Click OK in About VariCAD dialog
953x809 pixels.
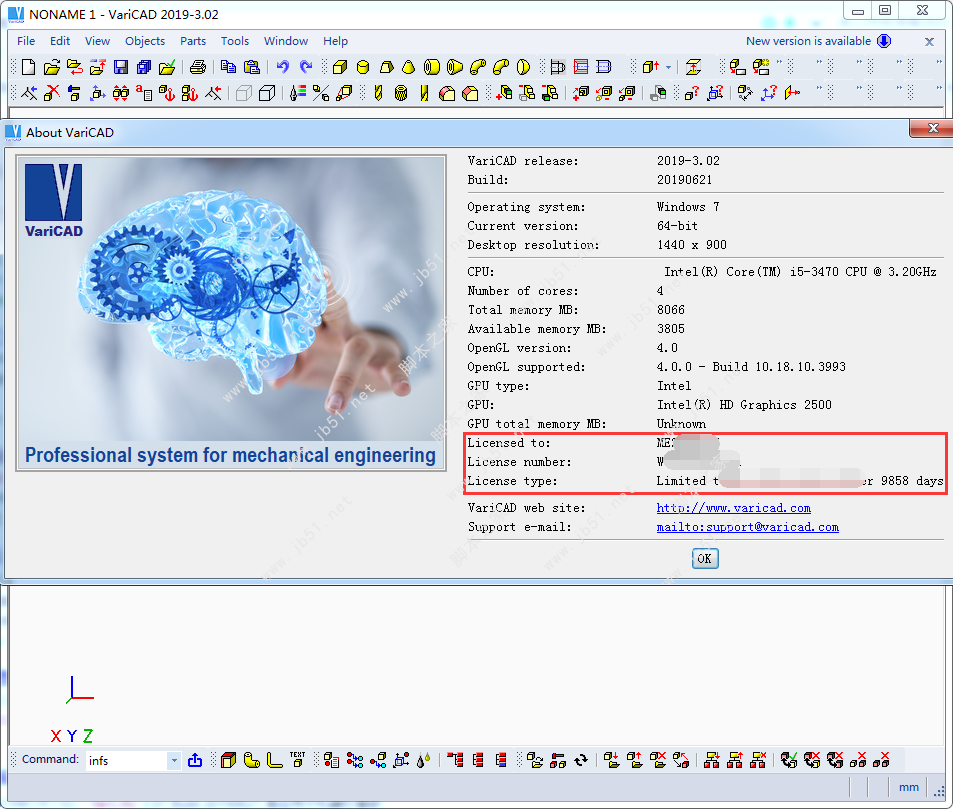(x=705, y=559)
